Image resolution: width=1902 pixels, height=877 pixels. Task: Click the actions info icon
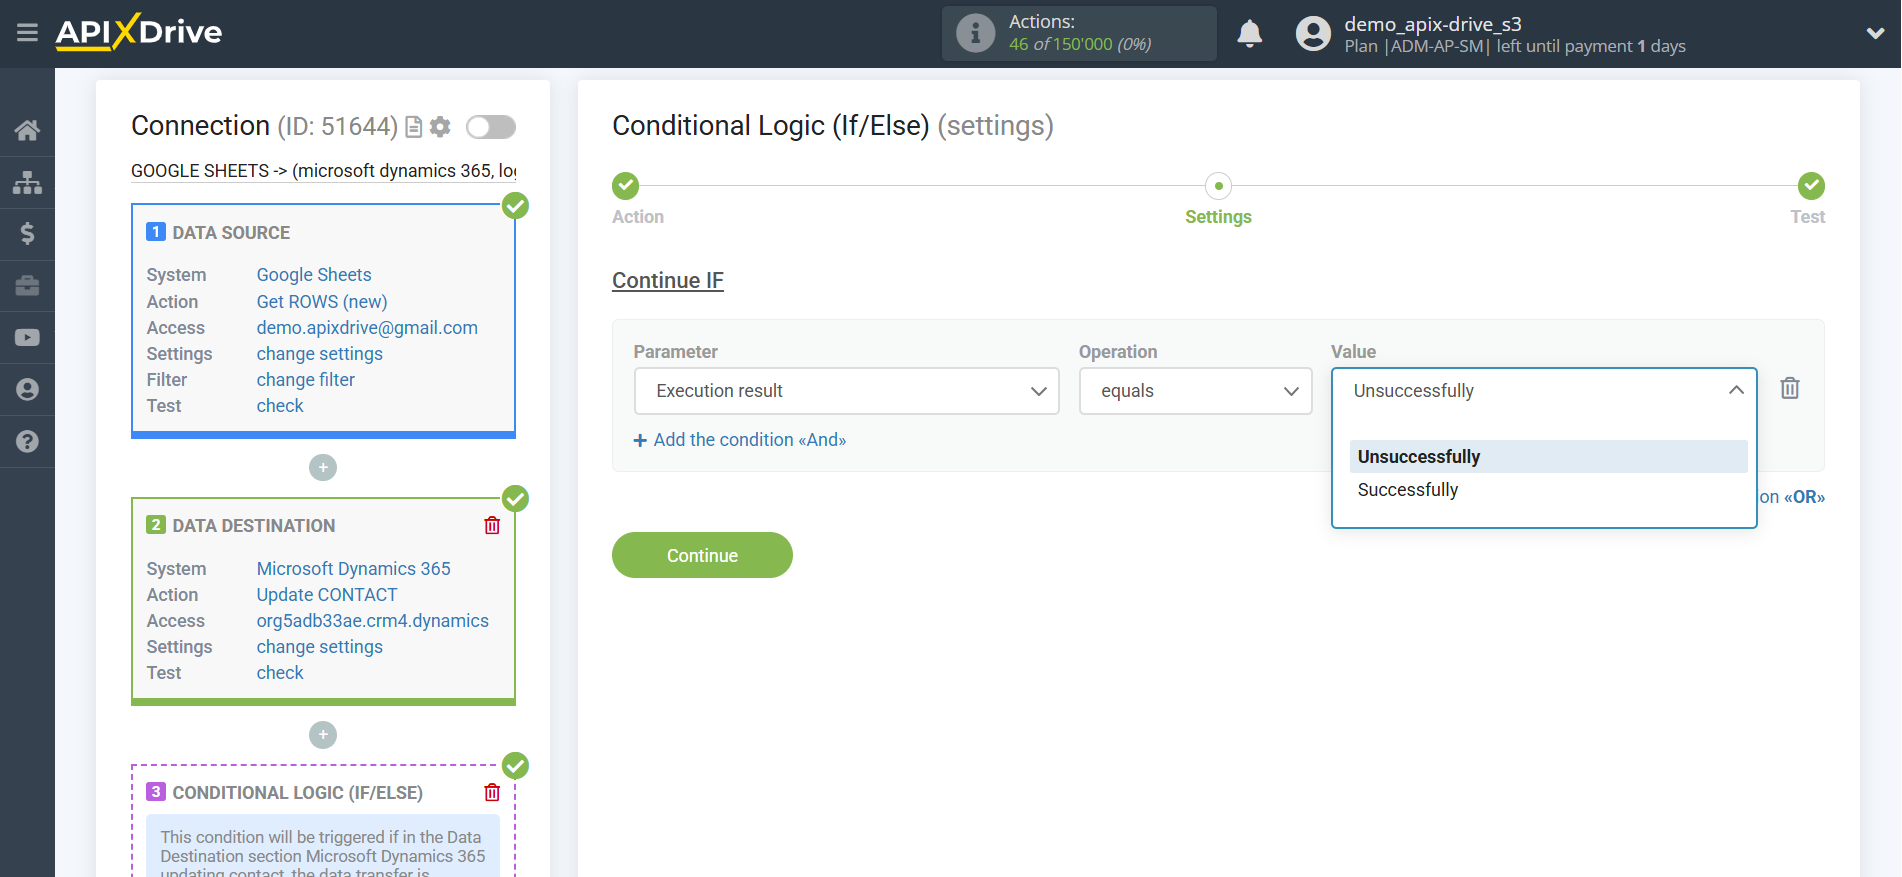coord(975,33)
